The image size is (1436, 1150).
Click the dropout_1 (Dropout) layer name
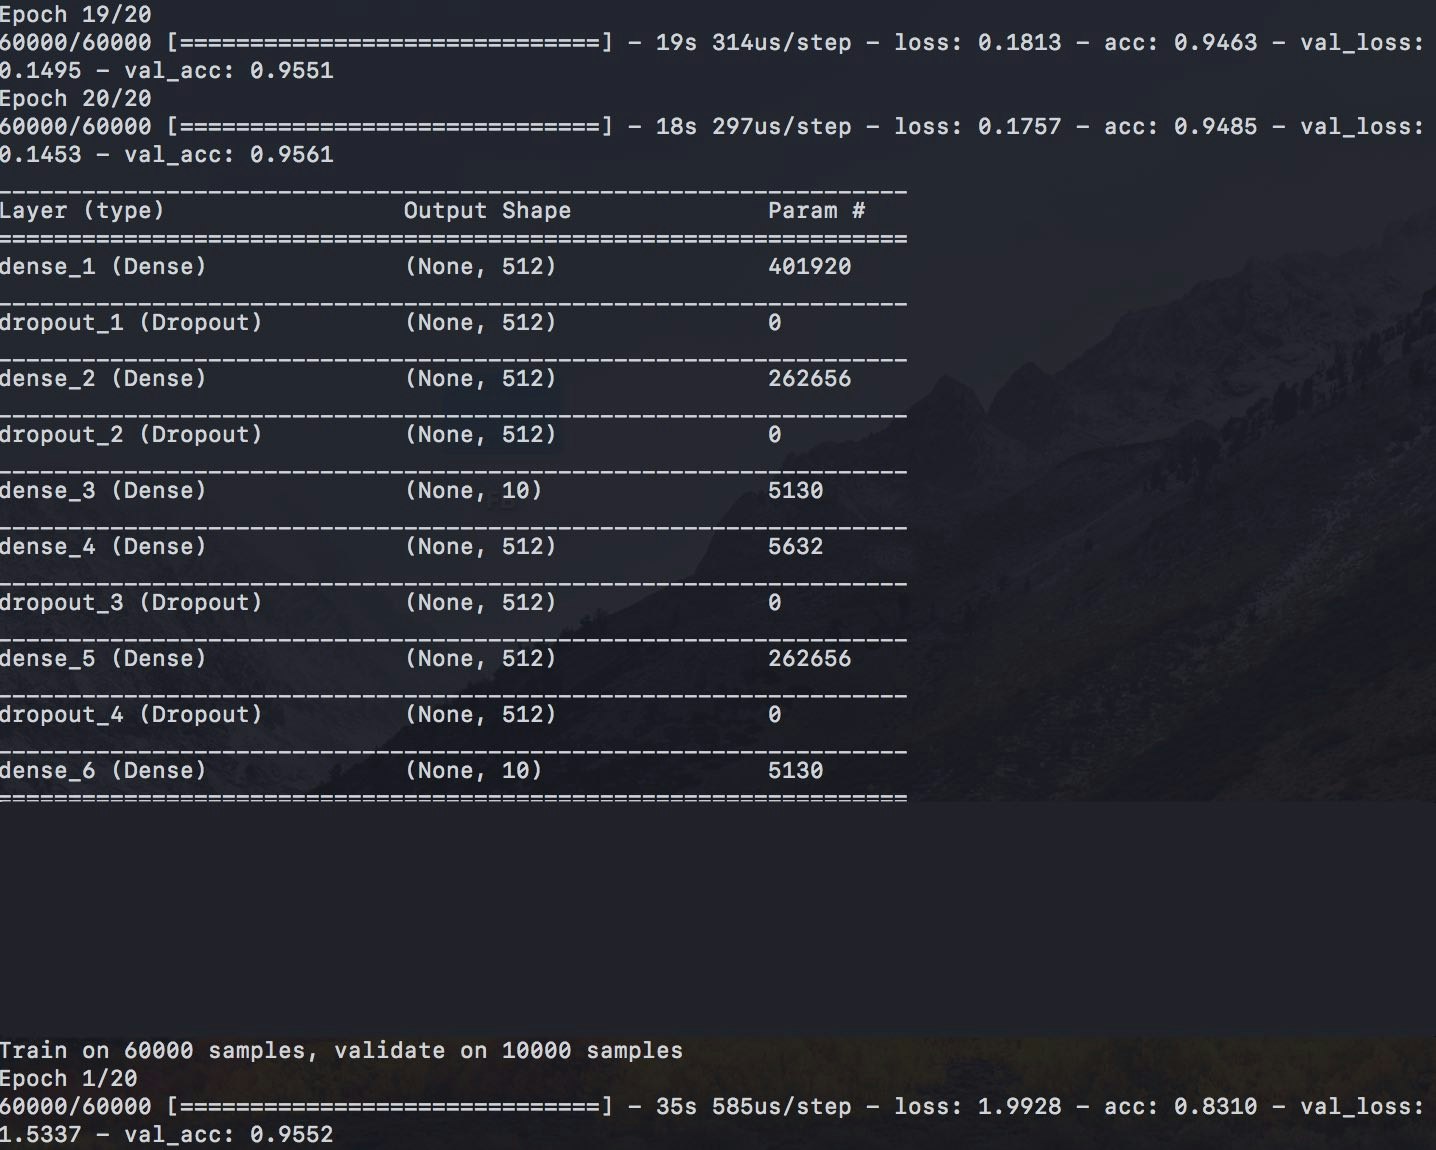point(131,322)
